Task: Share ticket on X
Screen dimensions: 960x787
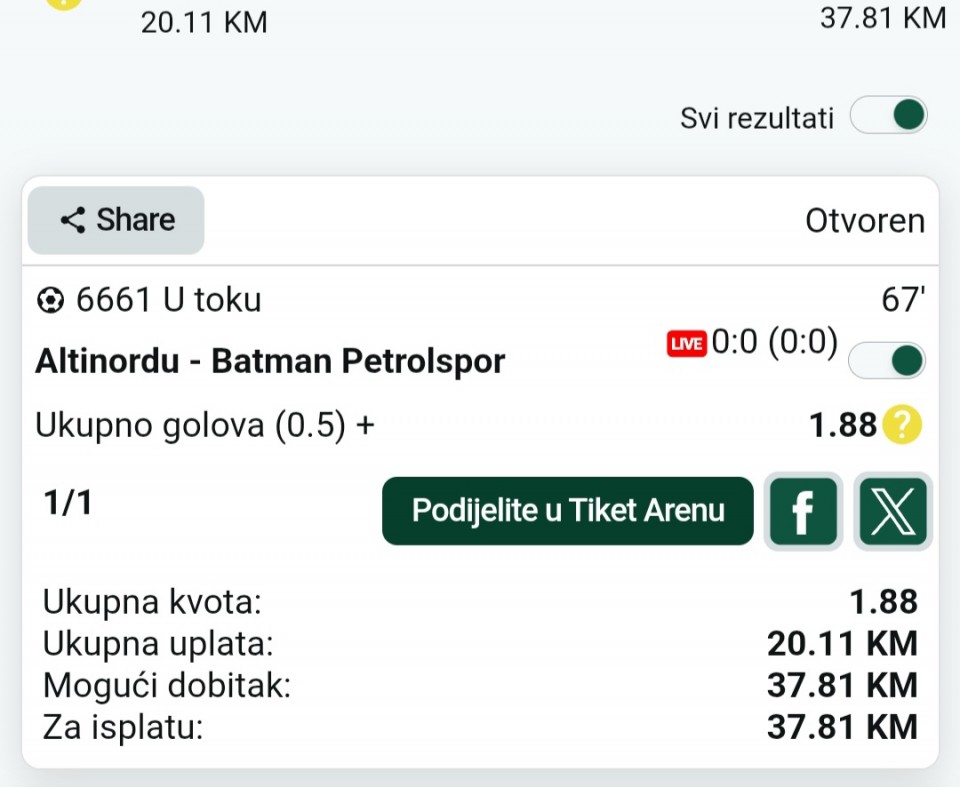Action: [x=893, y=511]
